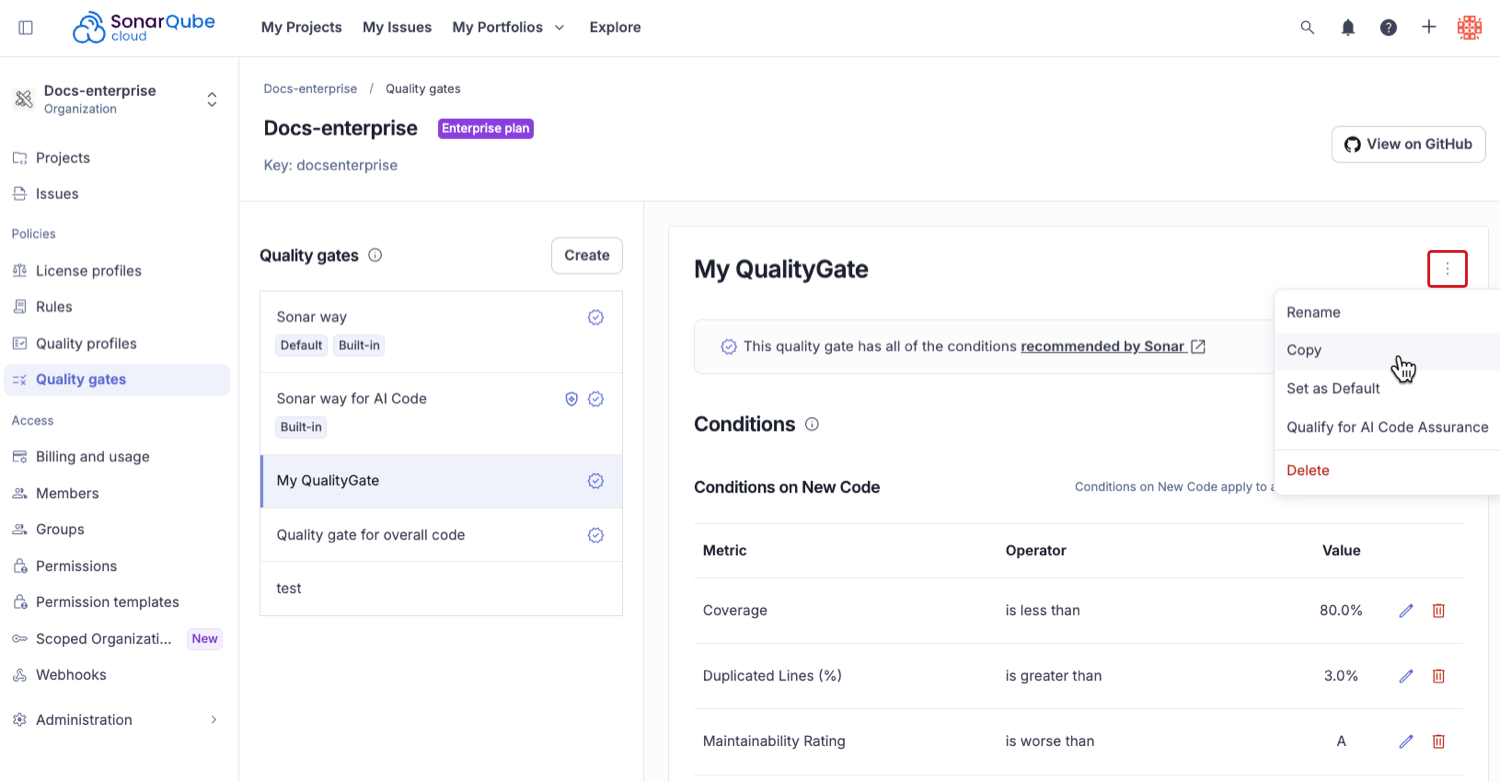The image size is (1500, 782).
Task: Click the info icon next to Quality gates heading
Action: point(375,255)
